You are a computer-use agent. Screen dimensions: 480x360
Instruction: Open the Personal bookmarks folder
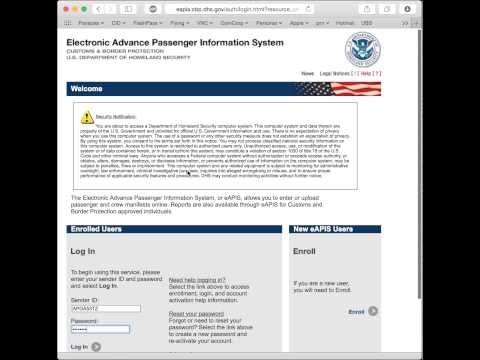coord(269,23)
